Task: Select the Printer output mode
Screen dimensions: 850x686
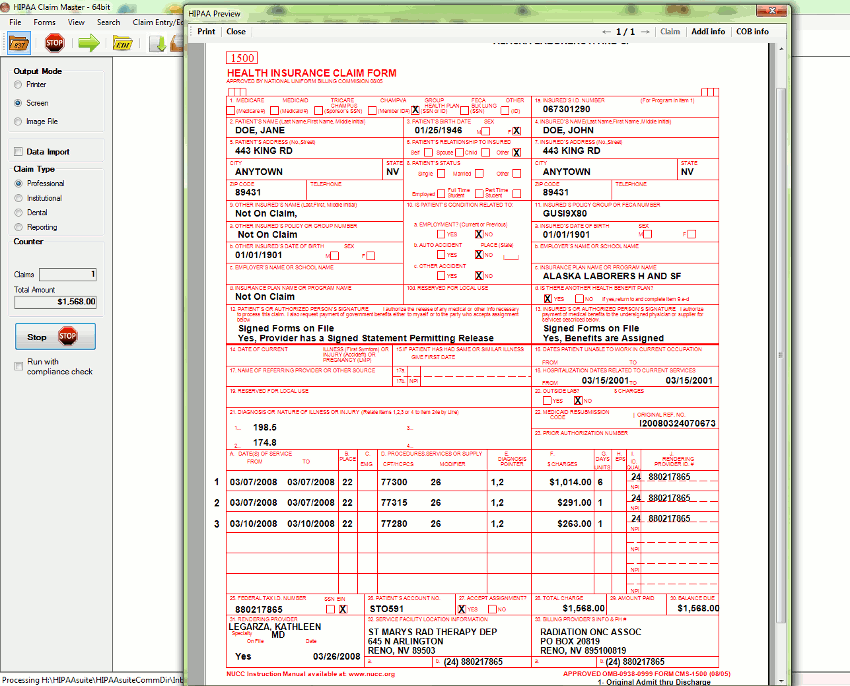Action: pos(19,85)
